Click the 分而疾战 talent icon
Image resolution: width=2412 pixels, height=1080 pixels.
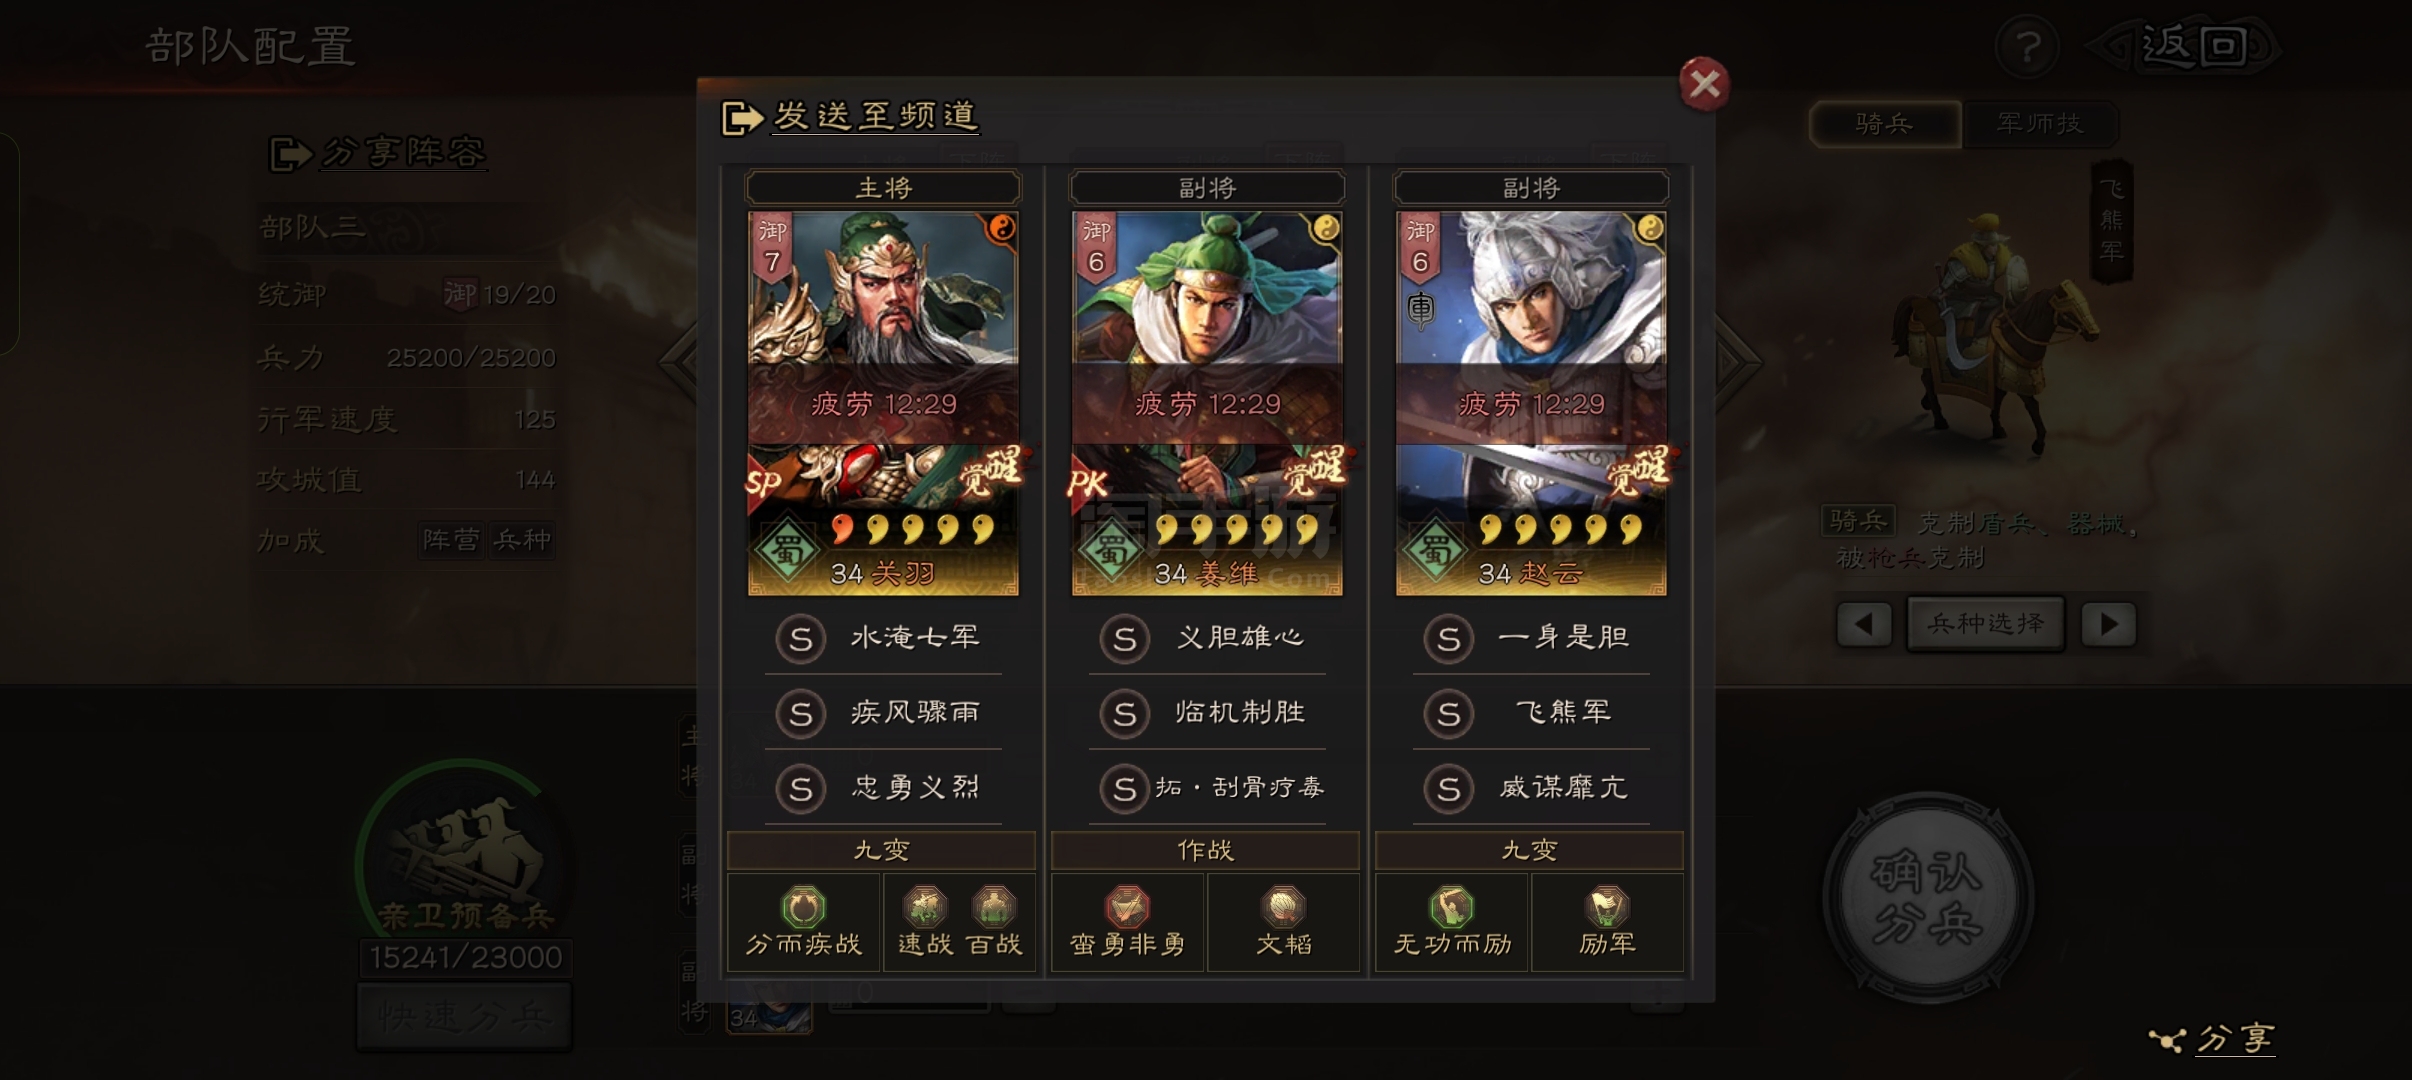803,907
